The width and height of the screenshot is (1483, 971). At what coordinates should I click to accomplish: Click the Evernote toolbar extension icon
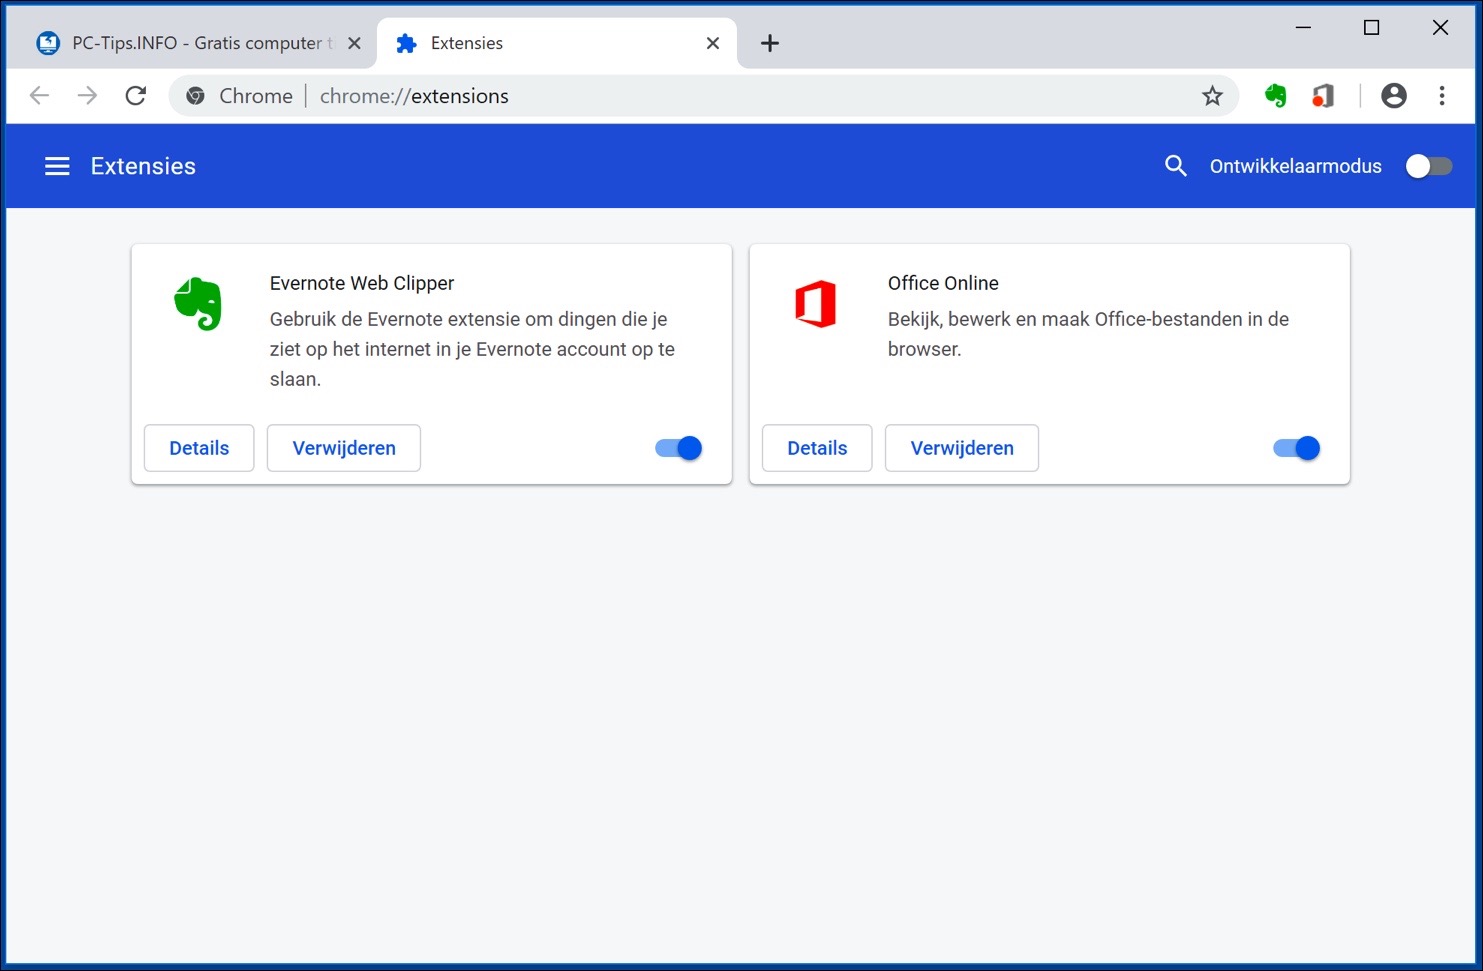click(1275, 96)
